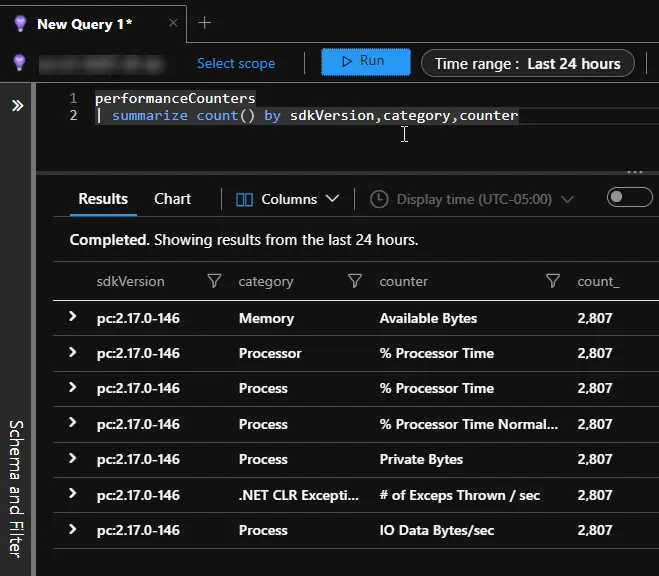Run the query

(365, 62)
